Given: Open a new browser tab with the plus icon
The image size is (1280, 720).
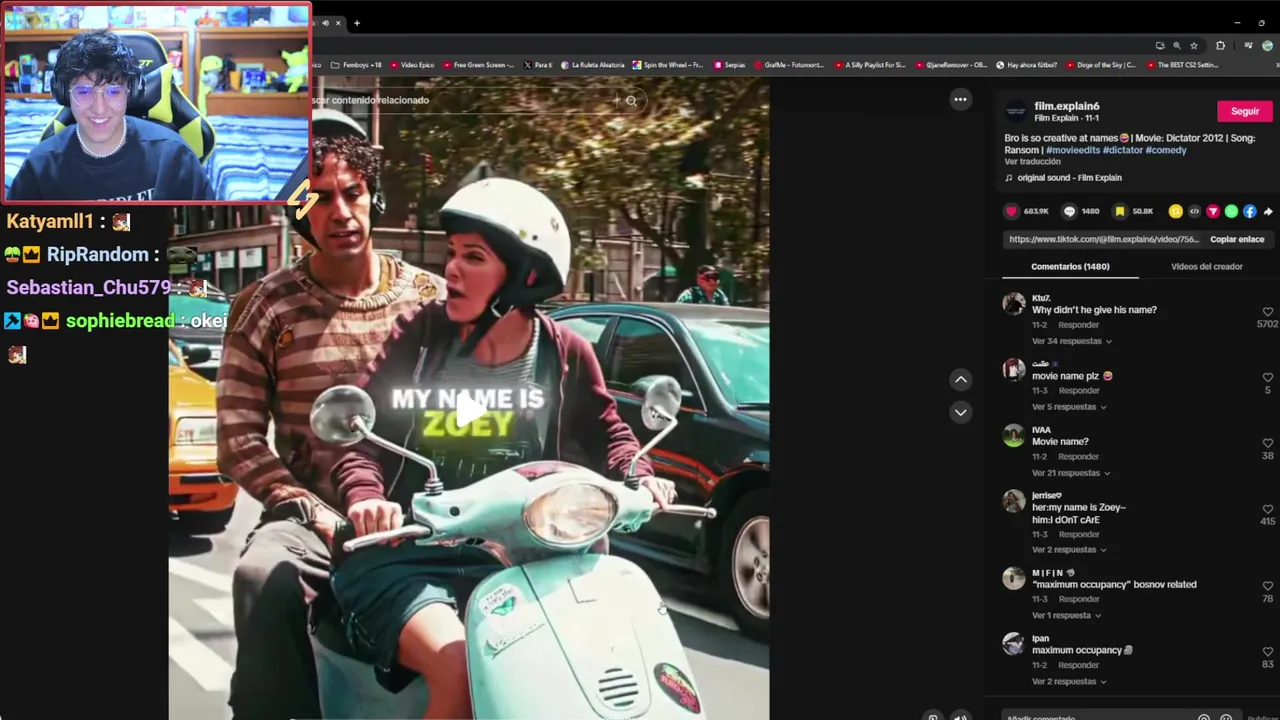Looking at the screenshot, I should [356, 23].
